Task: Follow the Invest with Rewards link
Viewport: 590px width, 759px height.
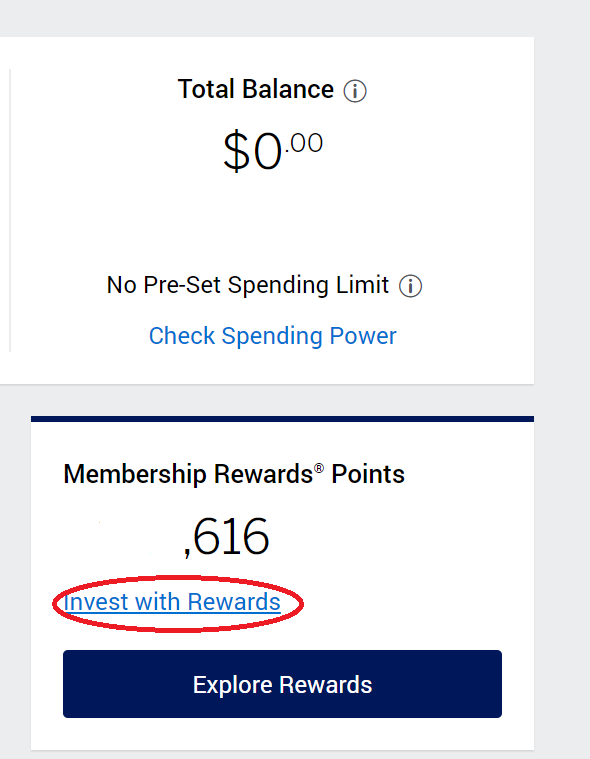Action: pos(172,602)
